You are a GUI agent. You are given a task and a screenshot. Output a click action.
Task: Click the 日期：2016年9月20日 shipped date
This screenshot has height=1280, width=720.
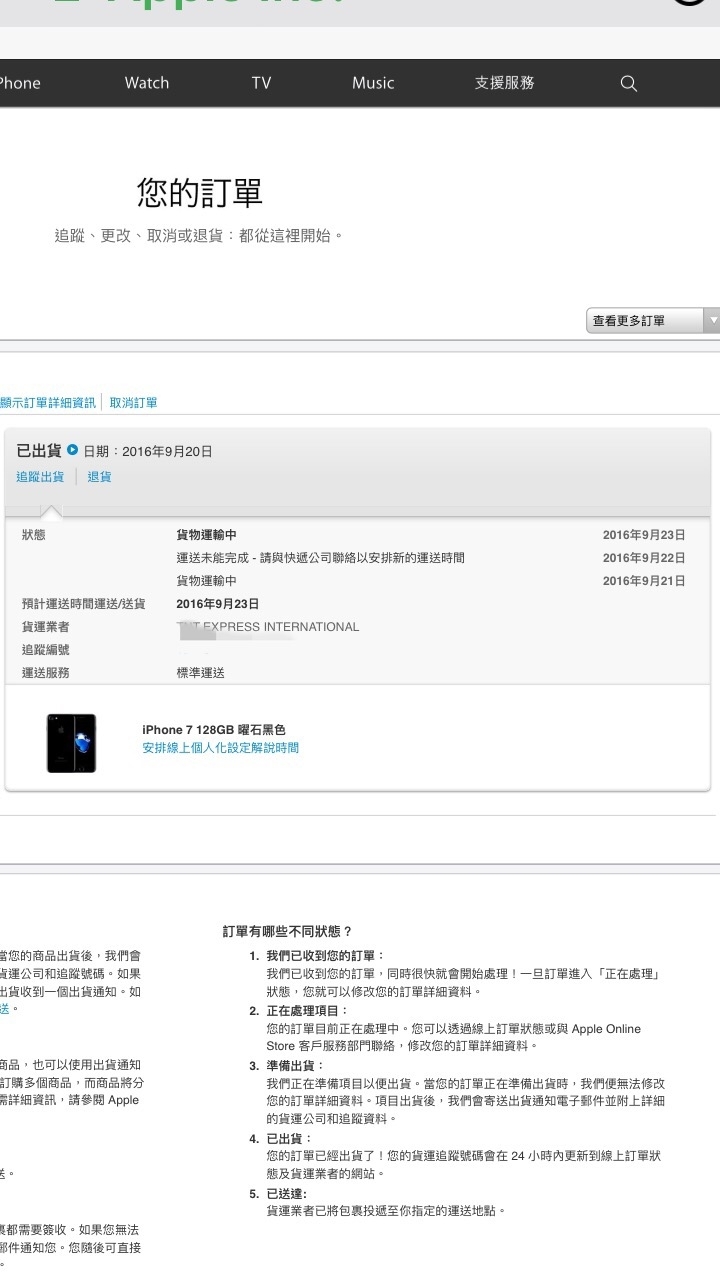[x=148, y=451]
